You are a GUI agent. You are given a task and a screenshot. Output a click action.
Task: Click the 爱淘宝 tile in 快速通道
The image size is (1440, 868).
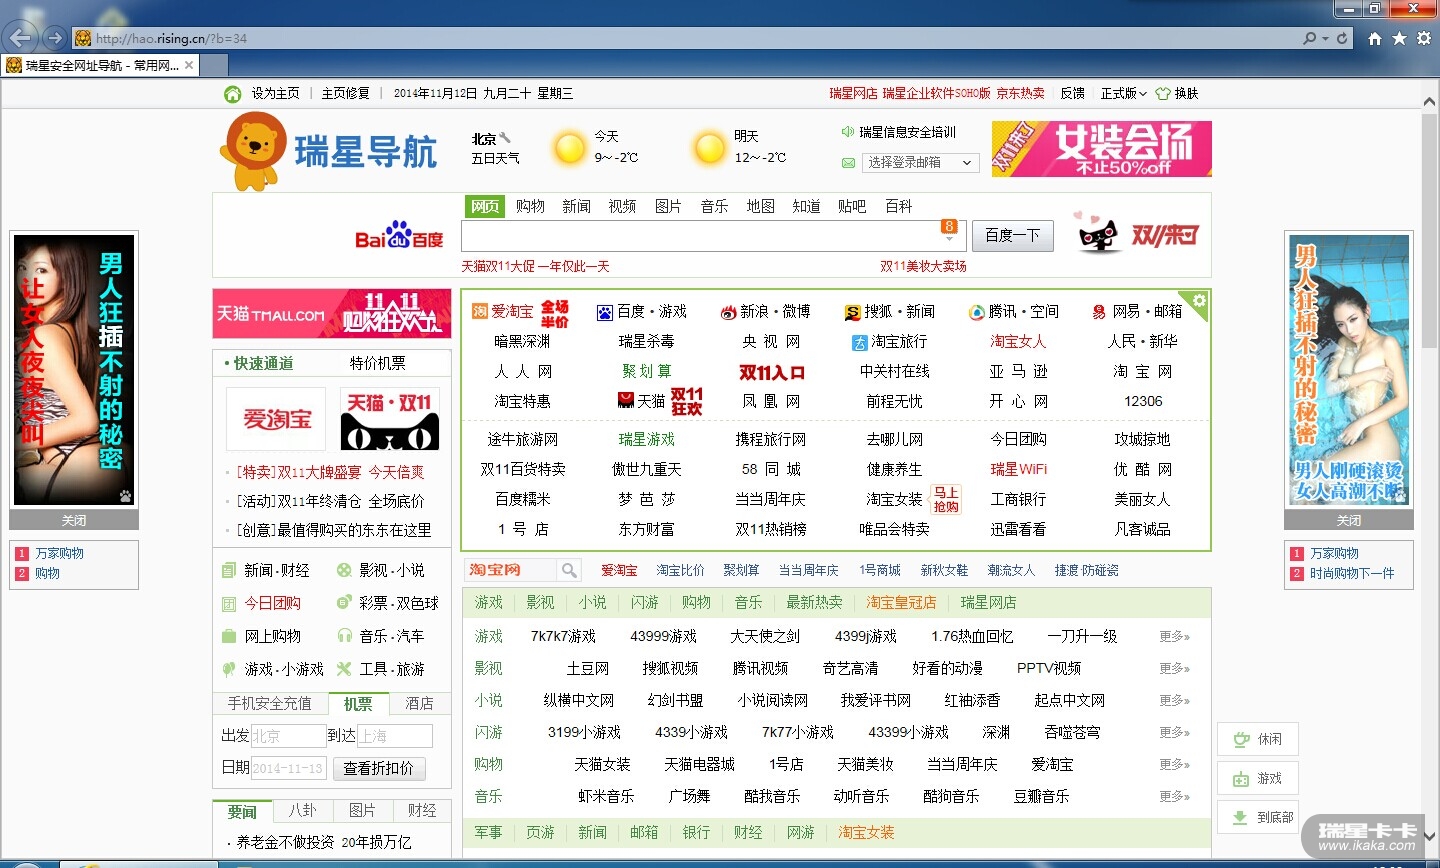tap(276, 419)
